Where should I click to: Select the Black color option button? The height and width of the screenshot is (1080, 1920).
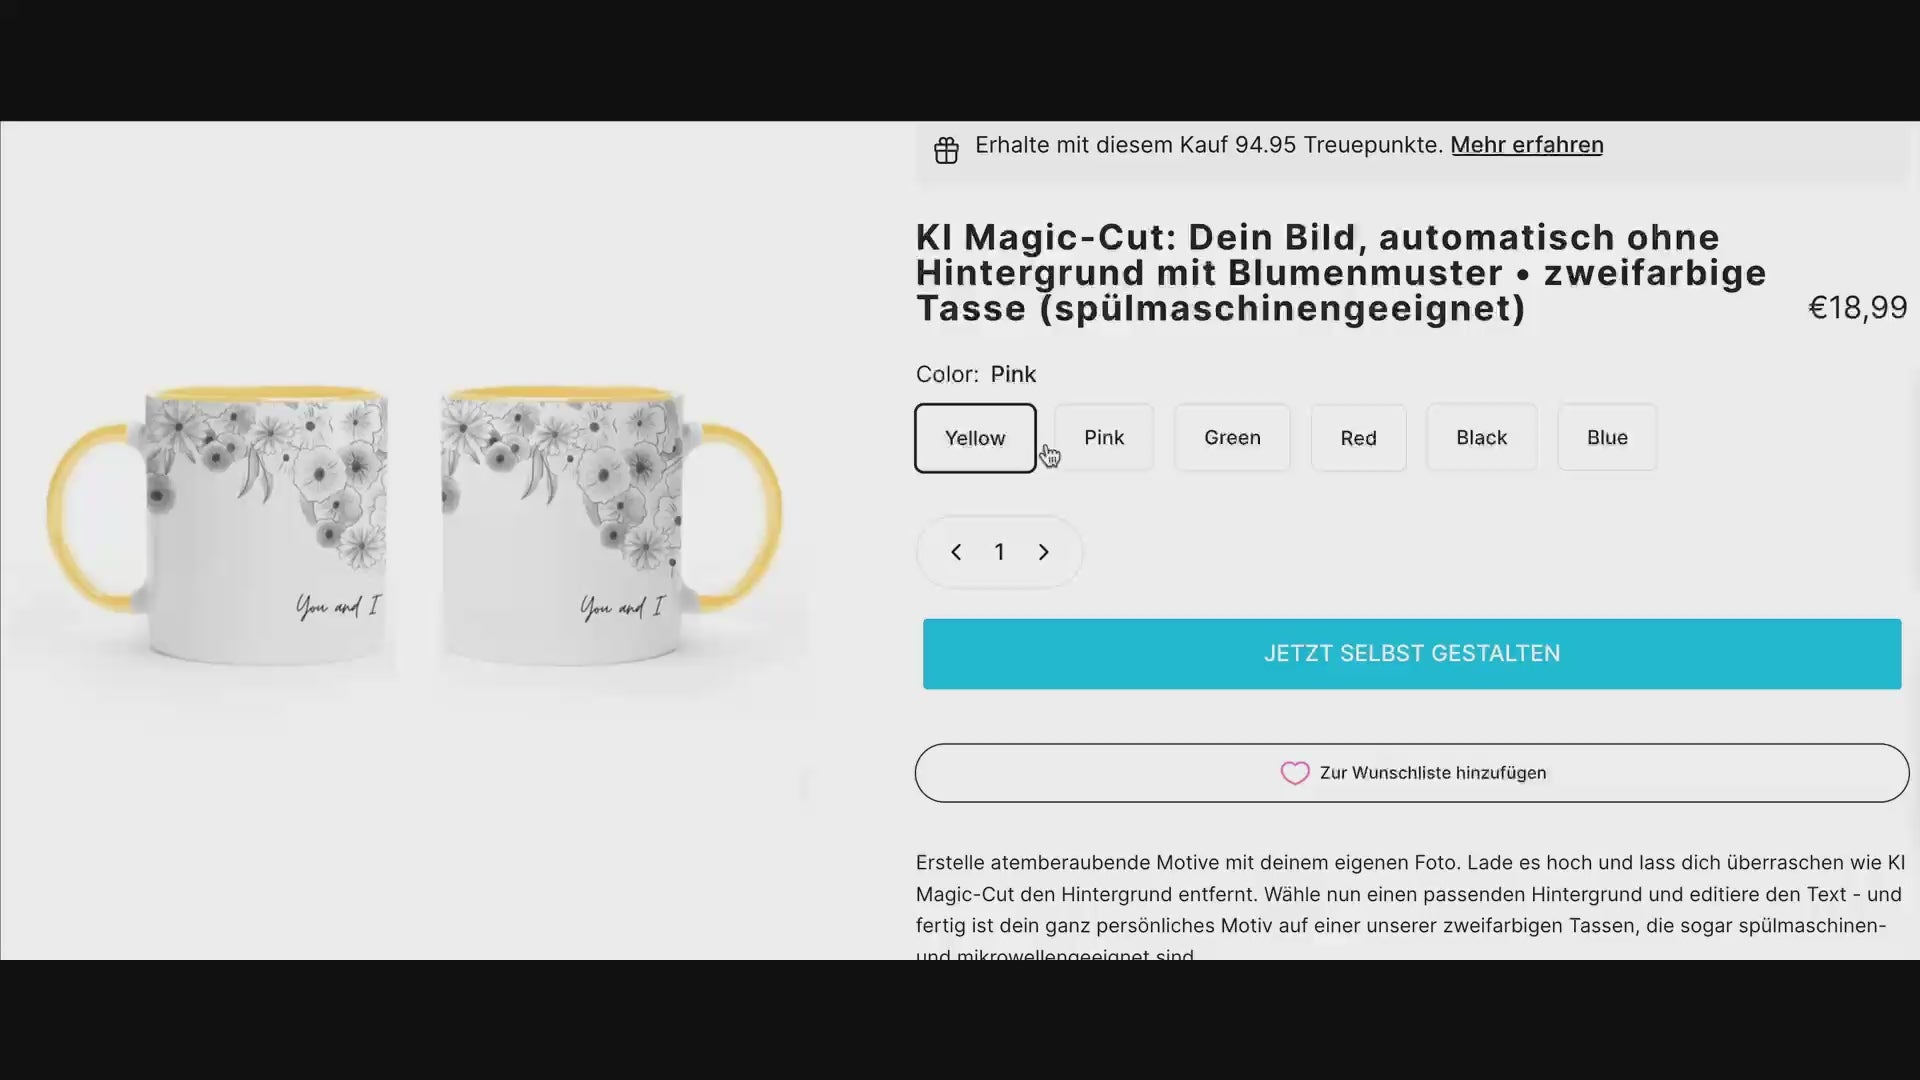coord(1481,436)
